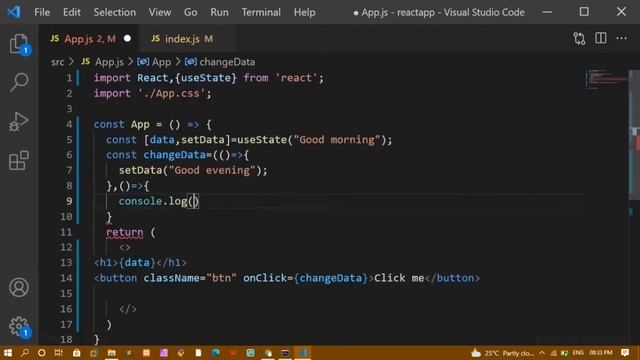
Task: Open Task View on taskbar
Action: point(59,353)
